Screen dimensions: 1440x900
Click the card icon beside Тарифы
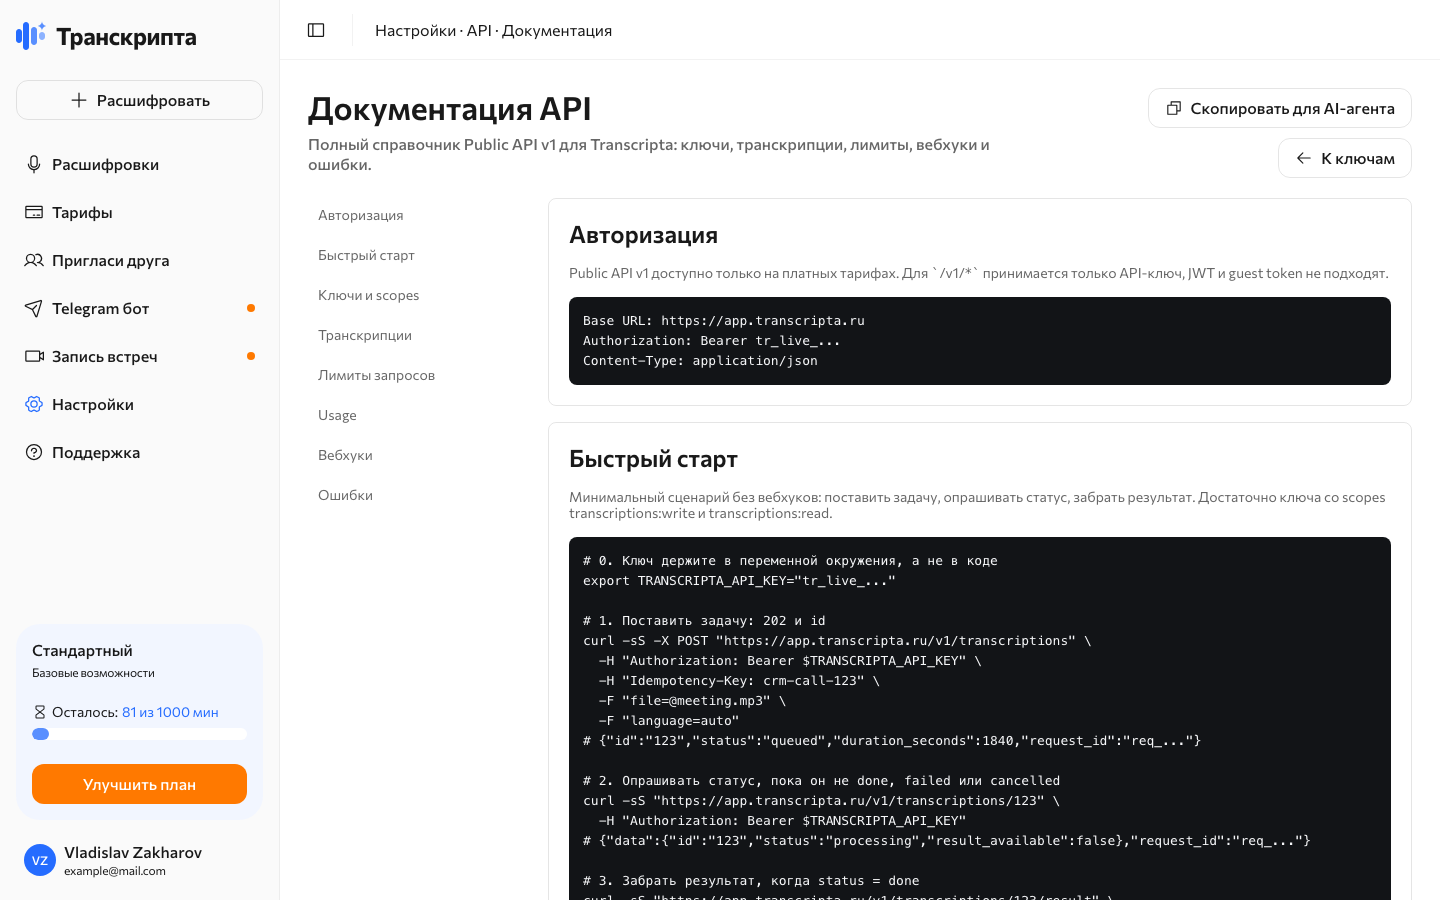tap(34, 212)
